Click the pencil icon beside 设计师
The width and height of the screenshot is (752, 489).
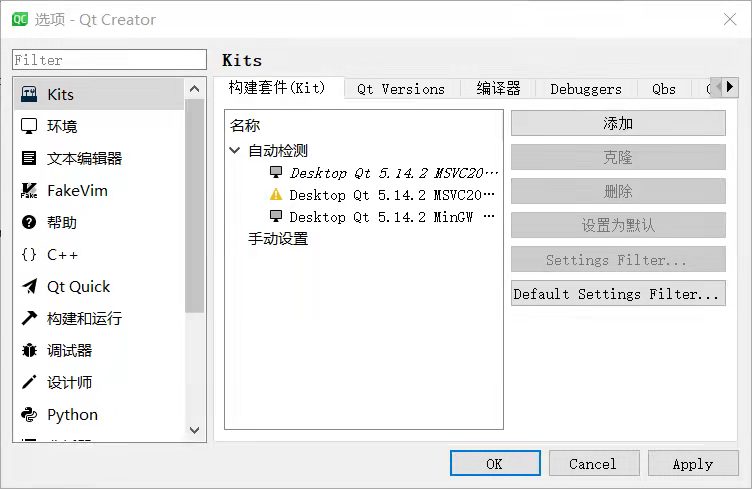pyautogui.click(x=29, y=382)
